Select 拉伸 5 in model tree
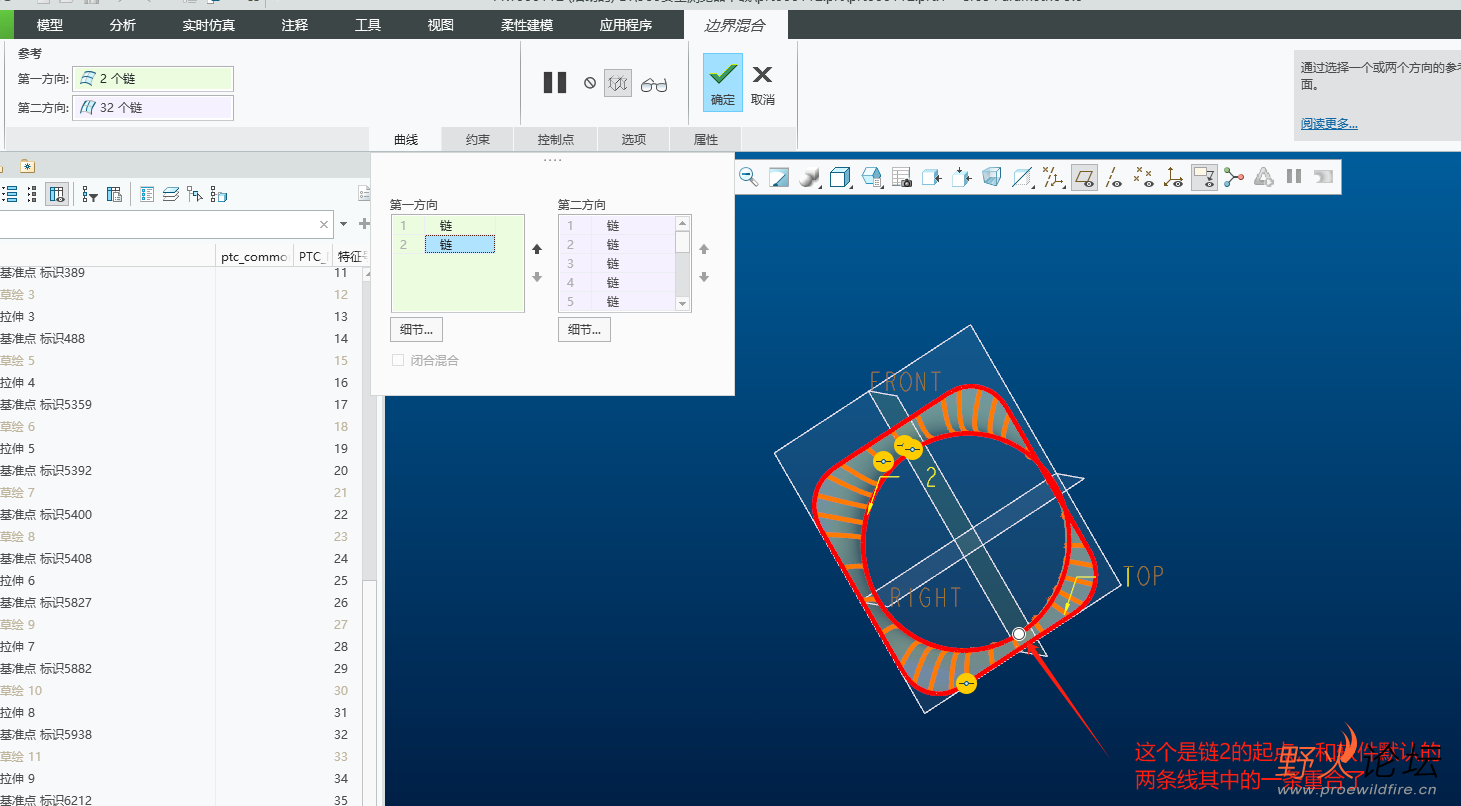The height and width of the screenshot is (806, 1461). [x=17, y=448]
